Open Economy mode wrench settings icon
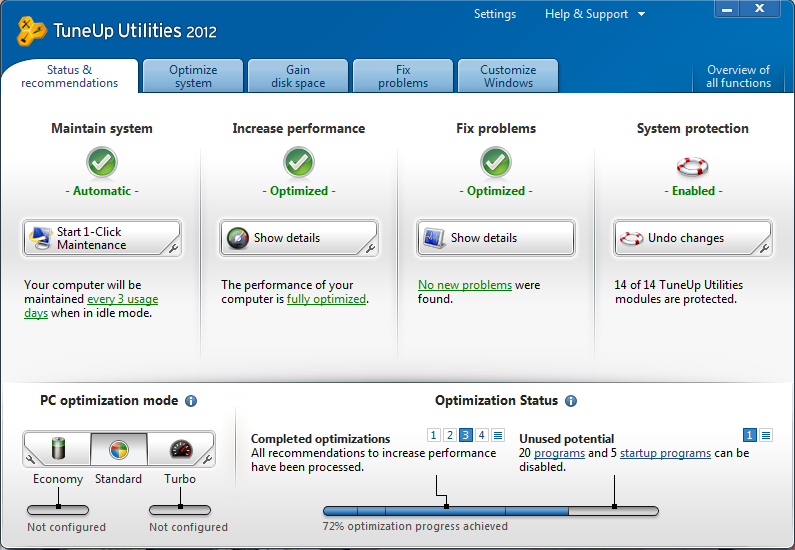The image size is (795, 550). [30, 459]
